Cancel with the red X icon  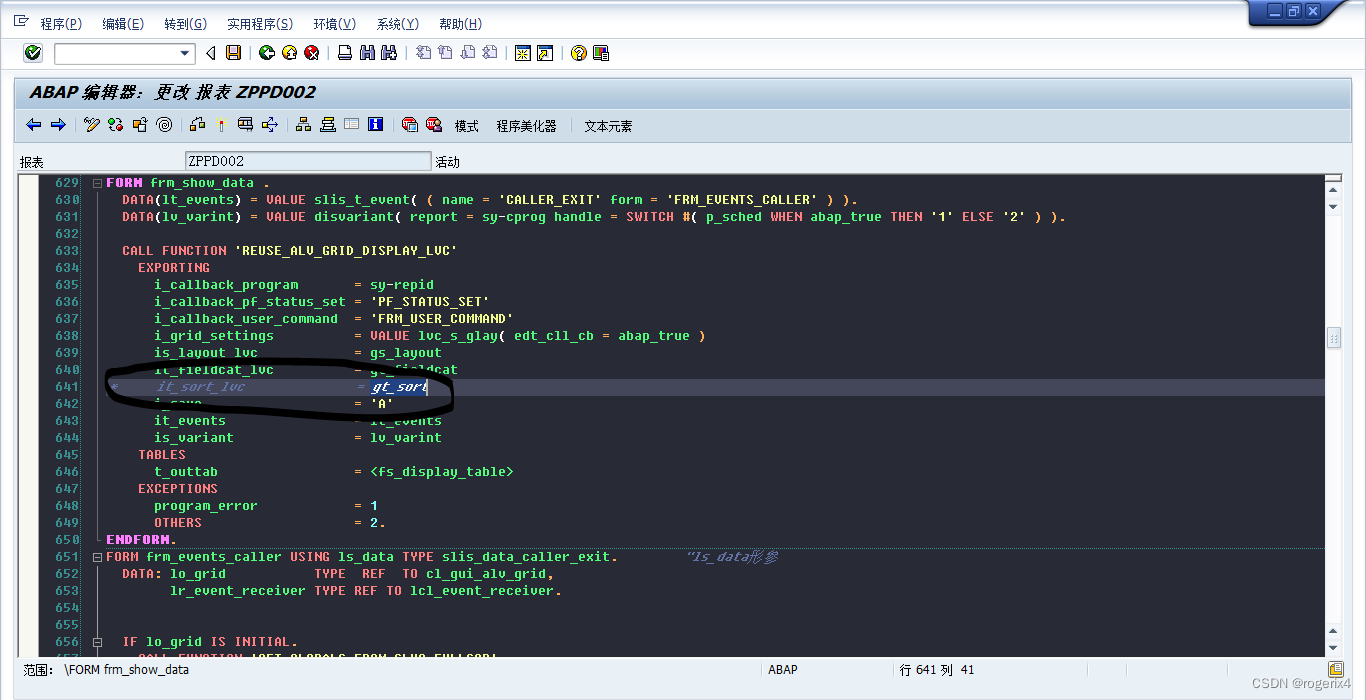click(x=311, y=52)
